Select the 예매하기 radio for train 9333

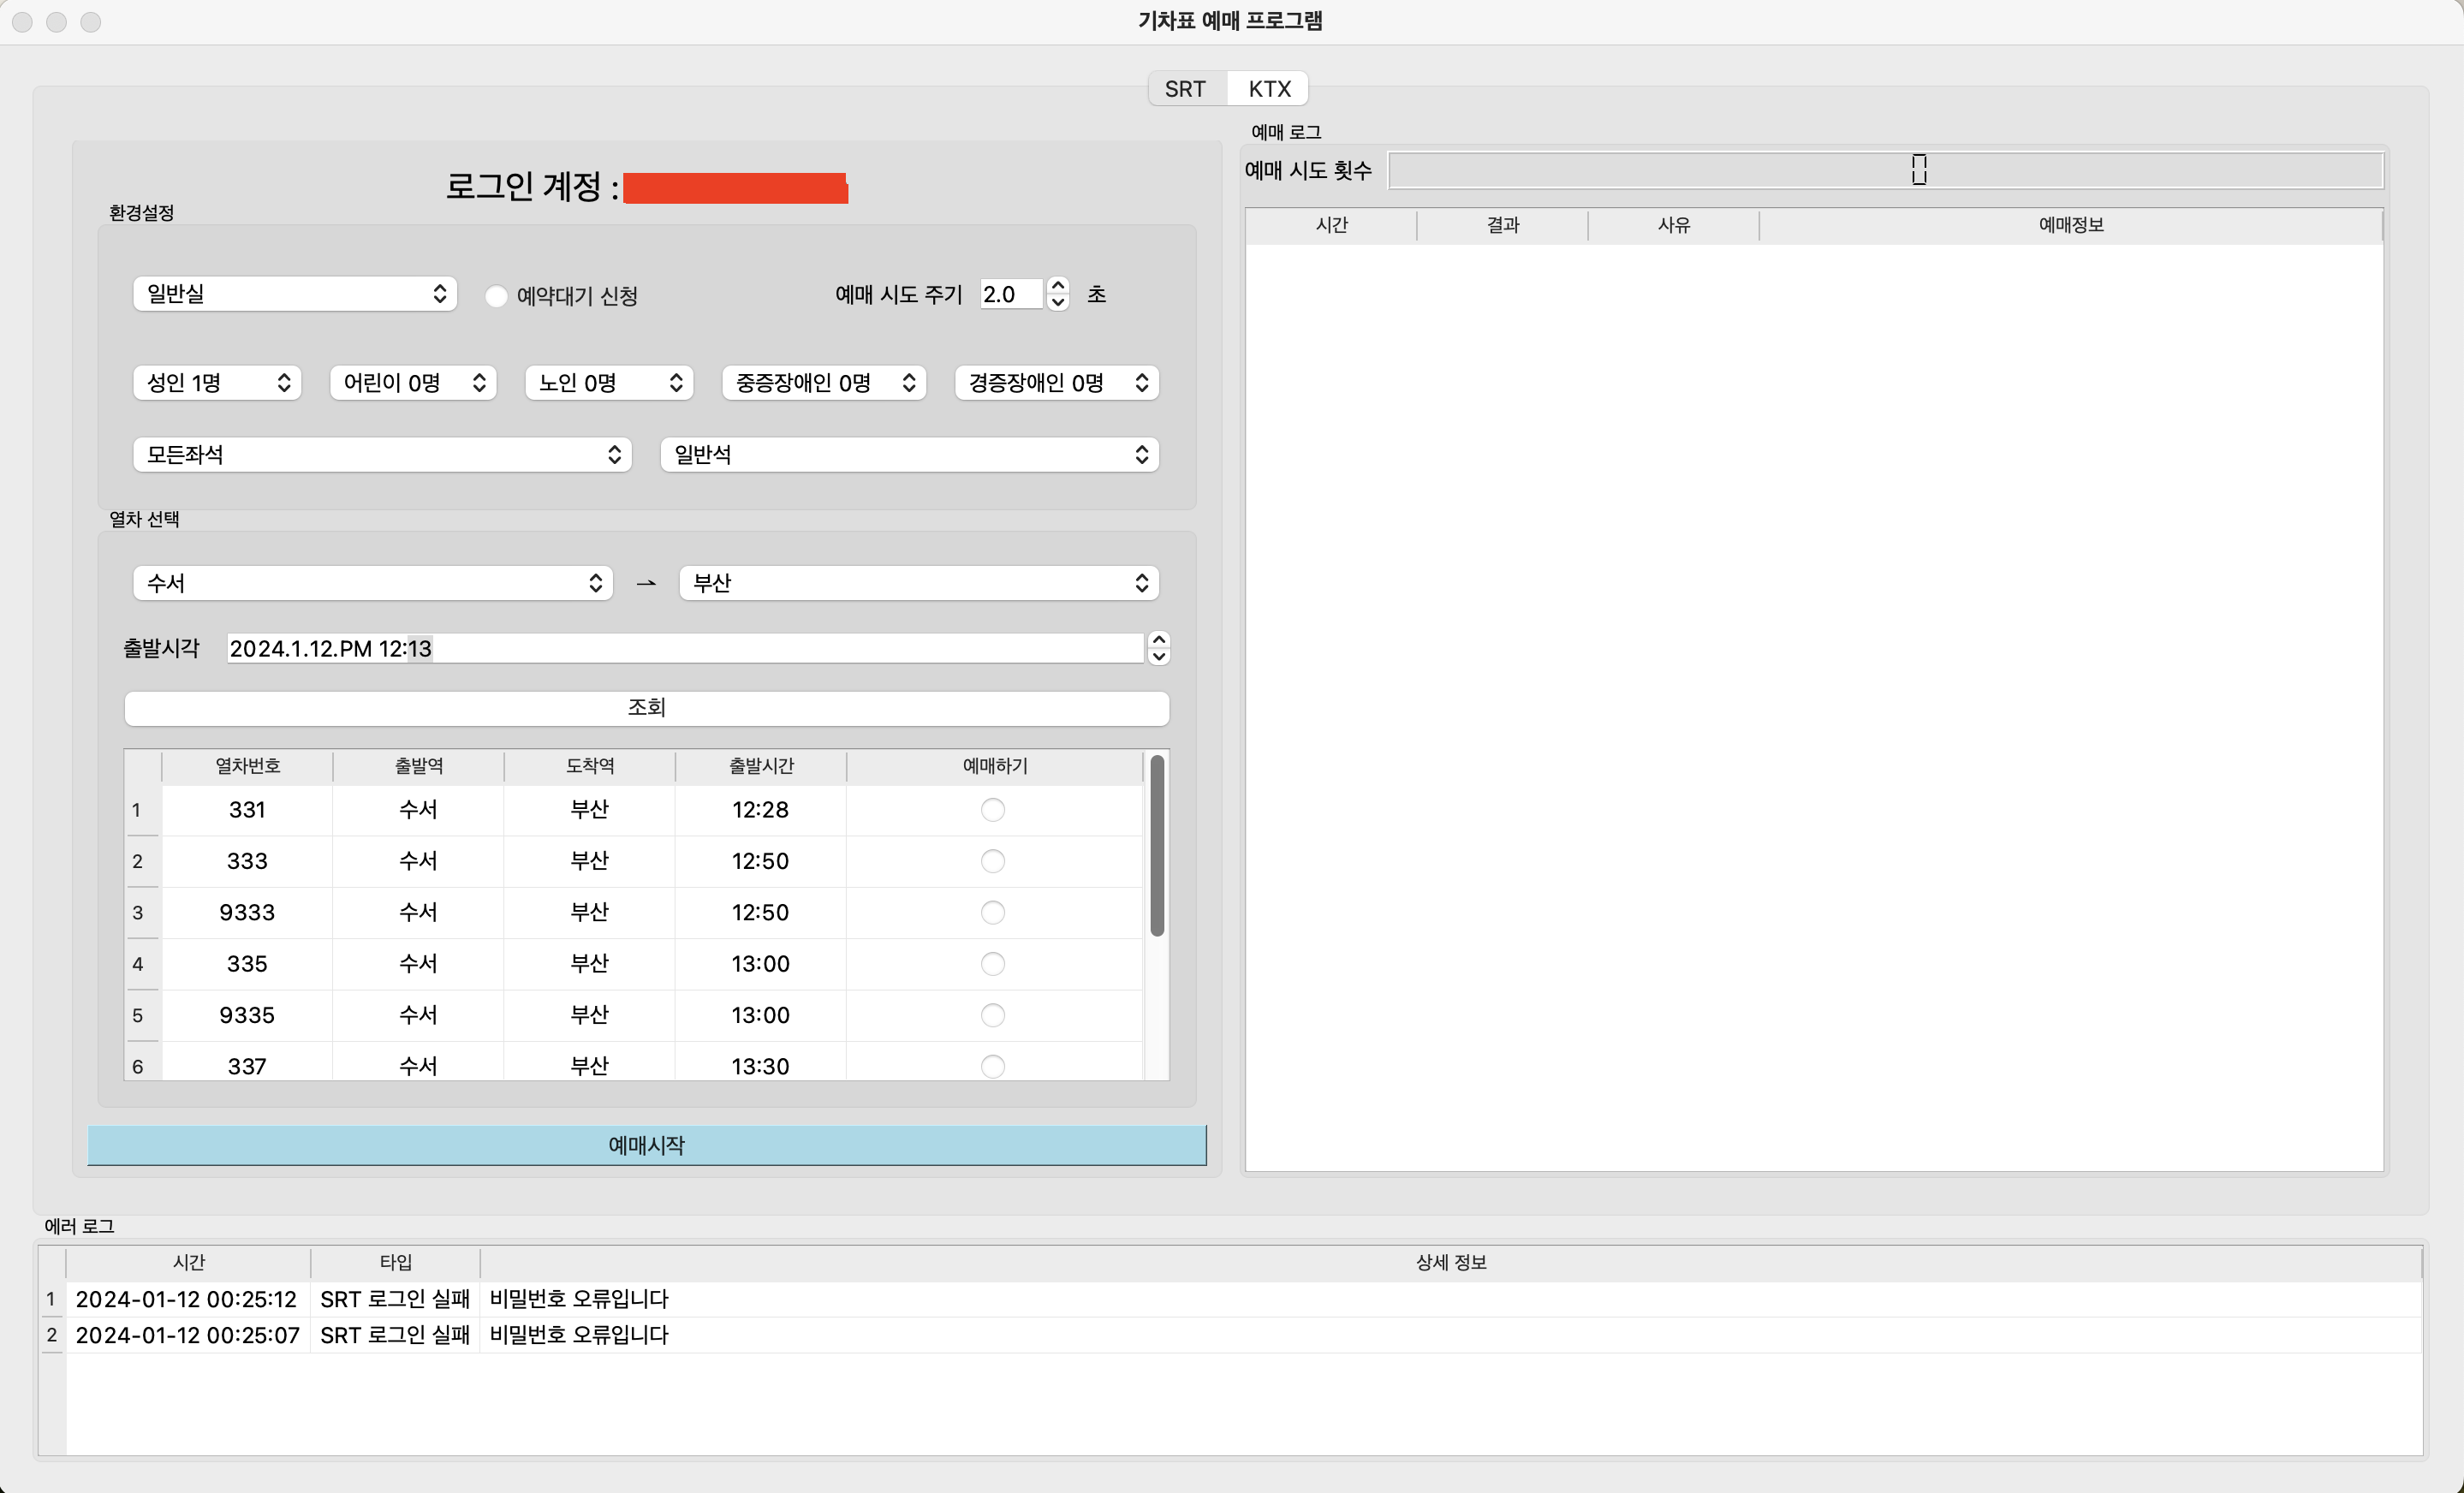(992, 913)
